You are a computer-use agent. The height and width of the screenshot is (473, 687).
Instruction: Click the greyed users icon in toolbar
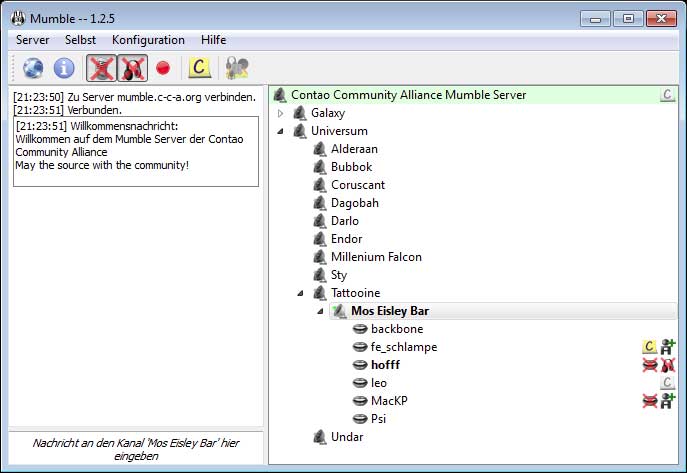coord(237,68)
